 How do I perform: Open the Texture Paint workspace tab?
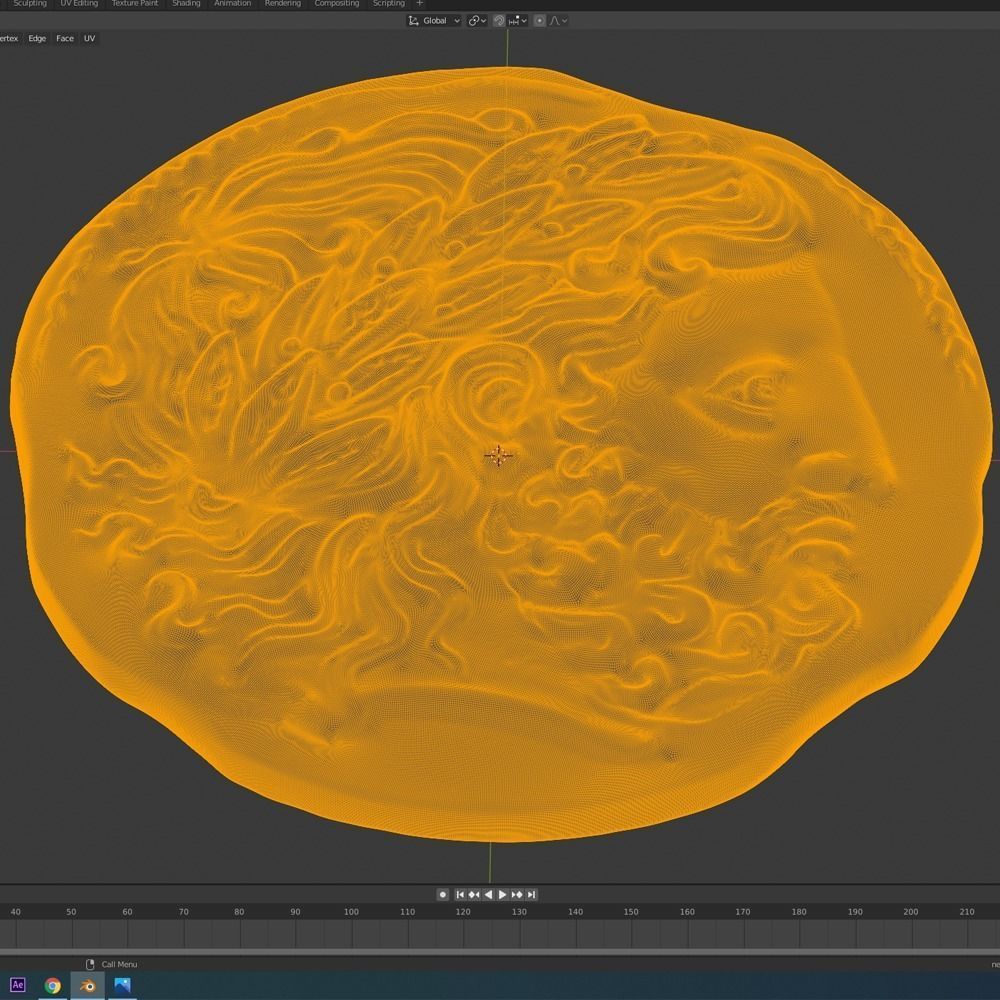pyautogui.click(x=135, y=4)
